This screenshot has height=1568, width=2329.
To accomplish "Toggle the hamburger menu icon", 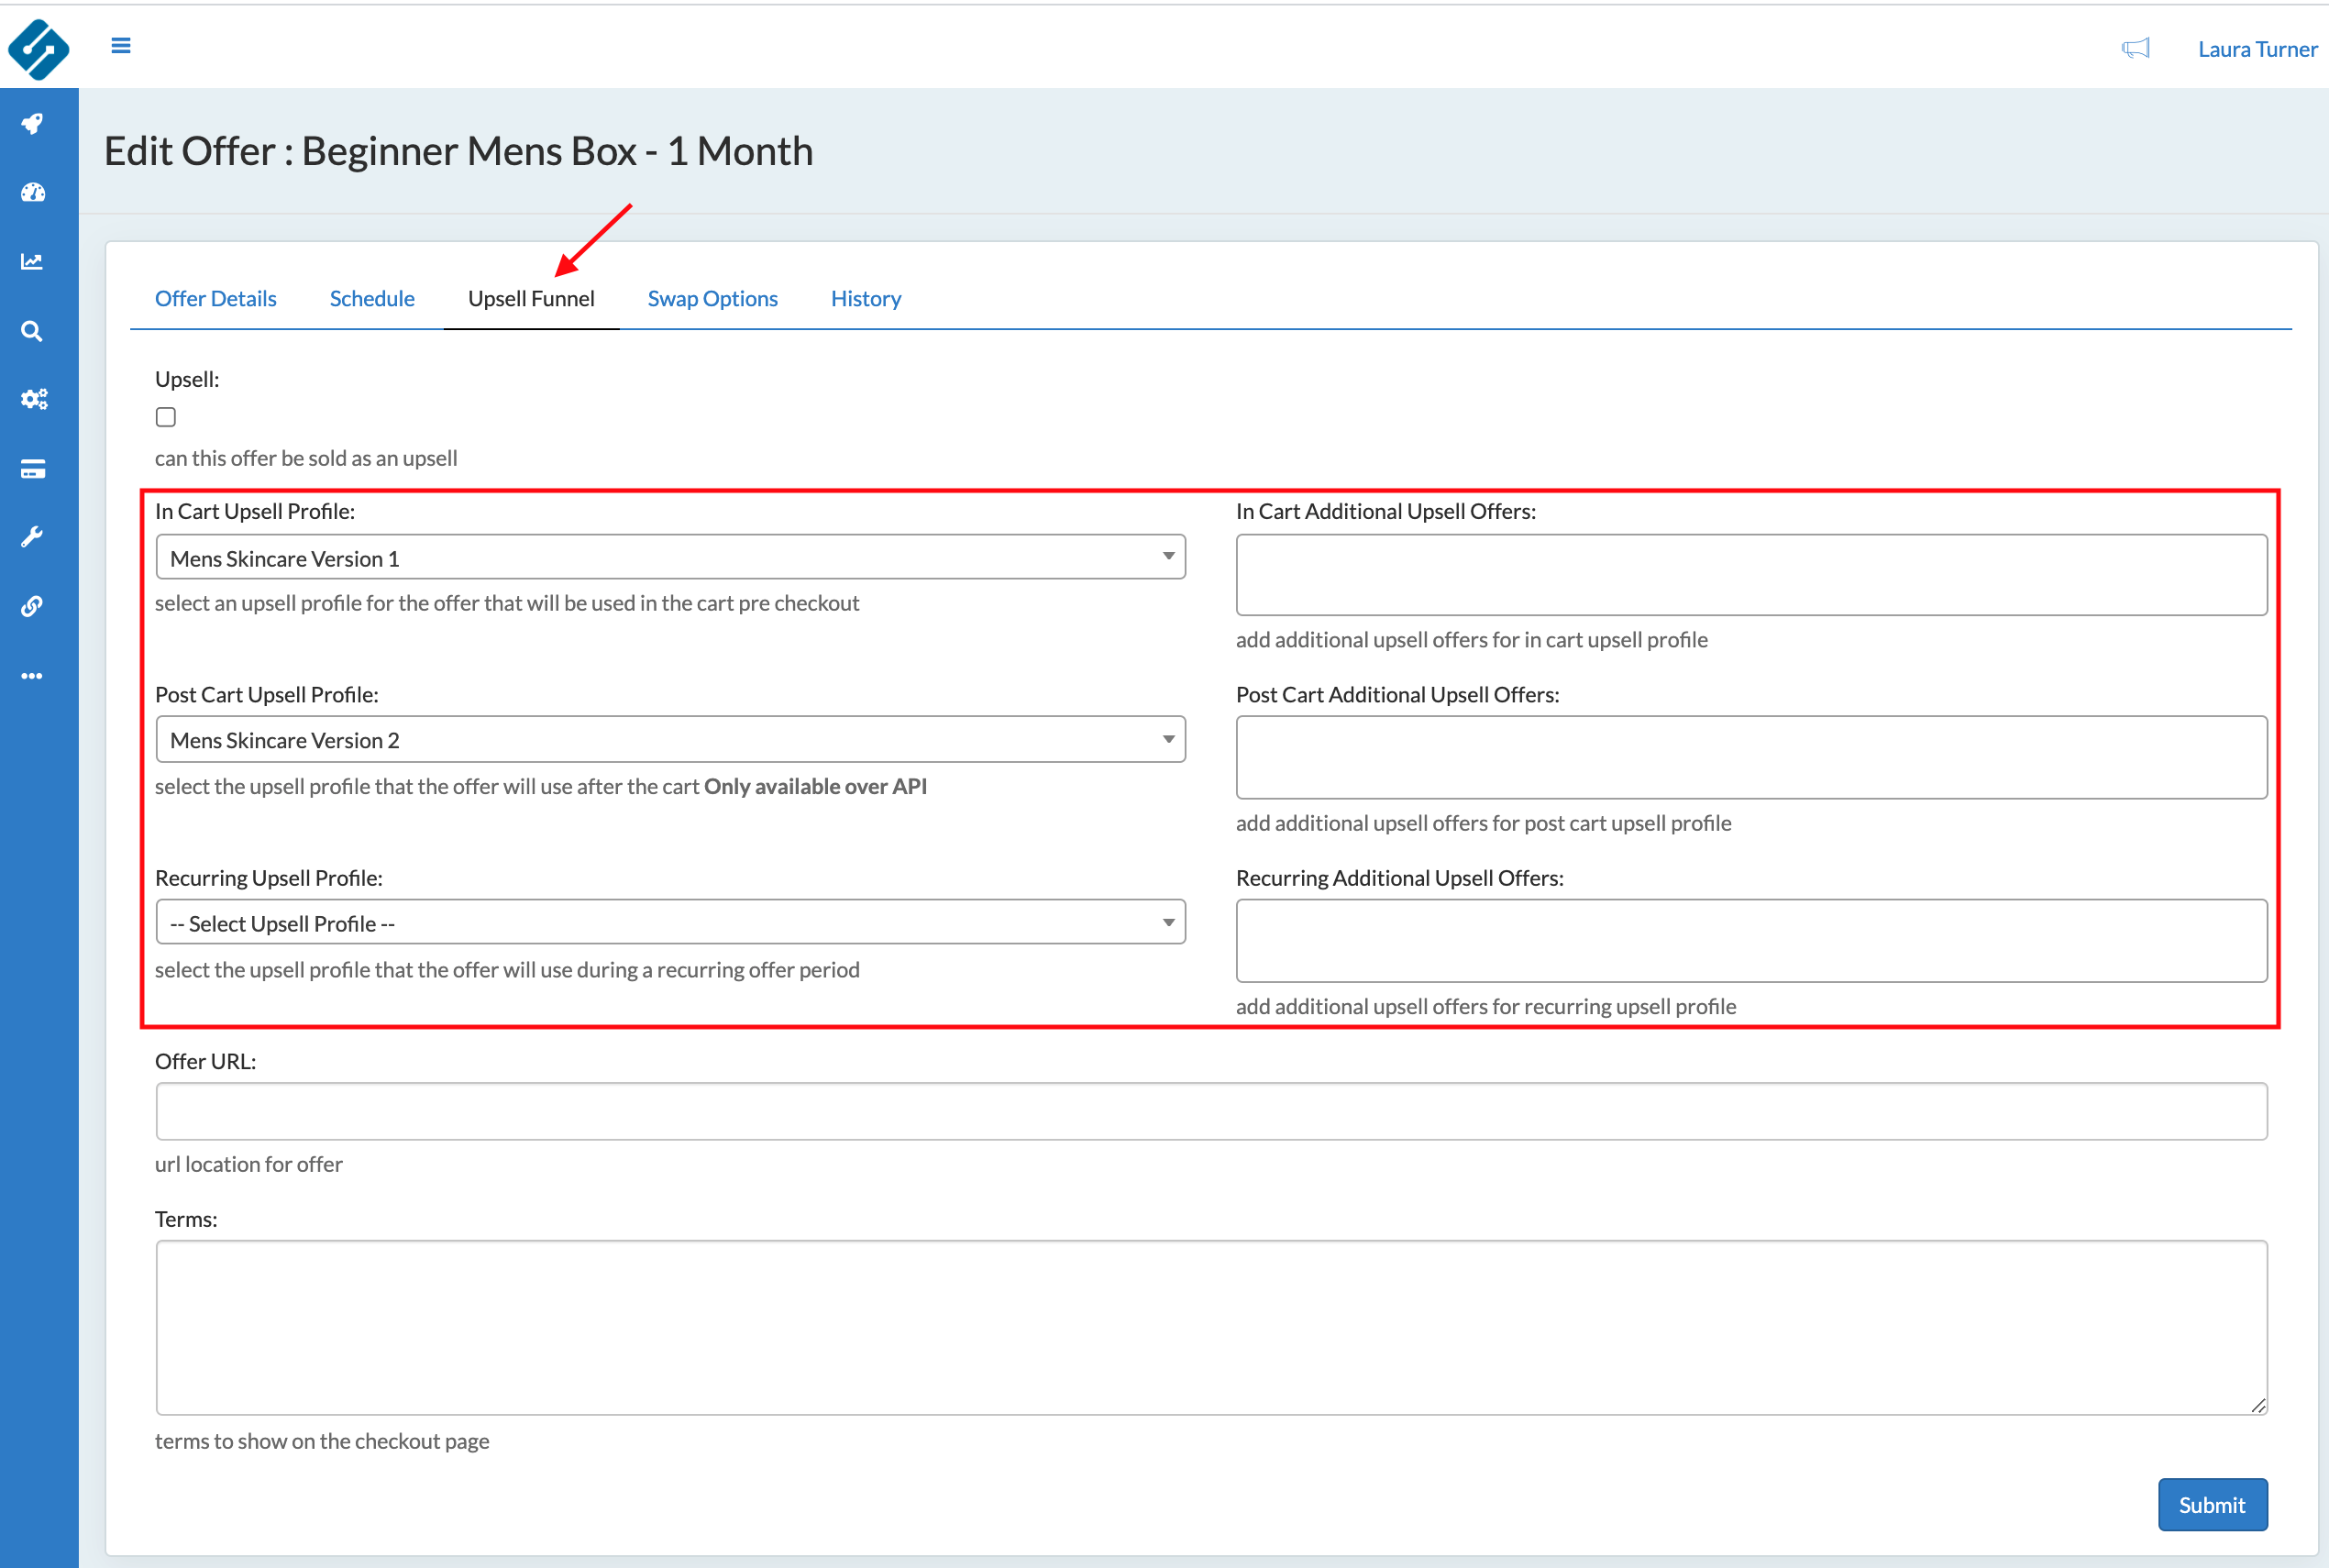I will point(121,46).
